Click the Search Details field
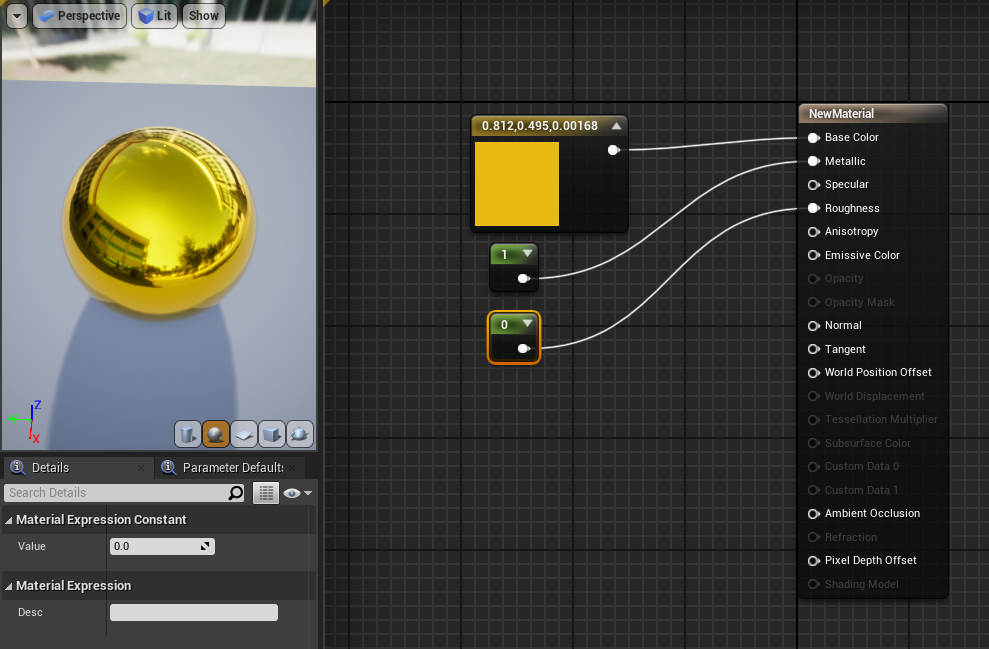The height and width of the screenshot is (649, 989). [124, 493]
